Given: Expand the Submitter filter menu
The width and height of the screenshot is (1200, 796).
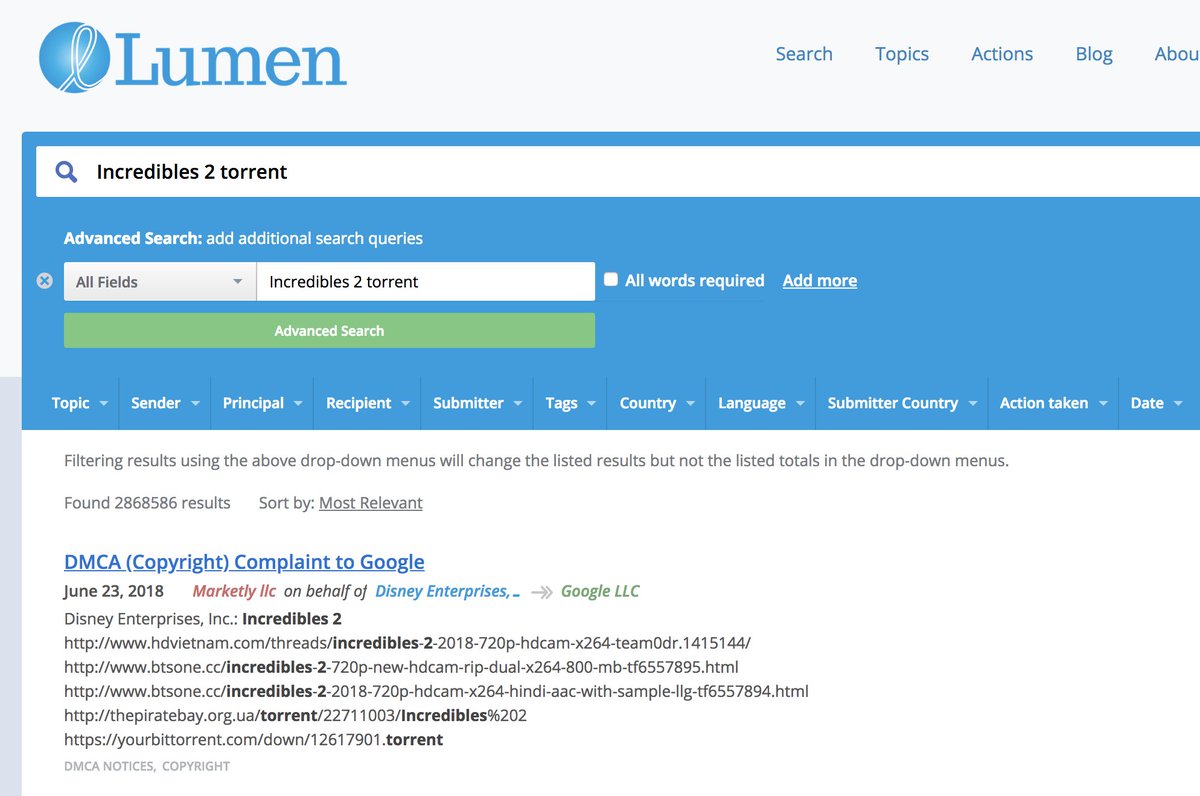Looking at the screenshot, I should 477,403.
